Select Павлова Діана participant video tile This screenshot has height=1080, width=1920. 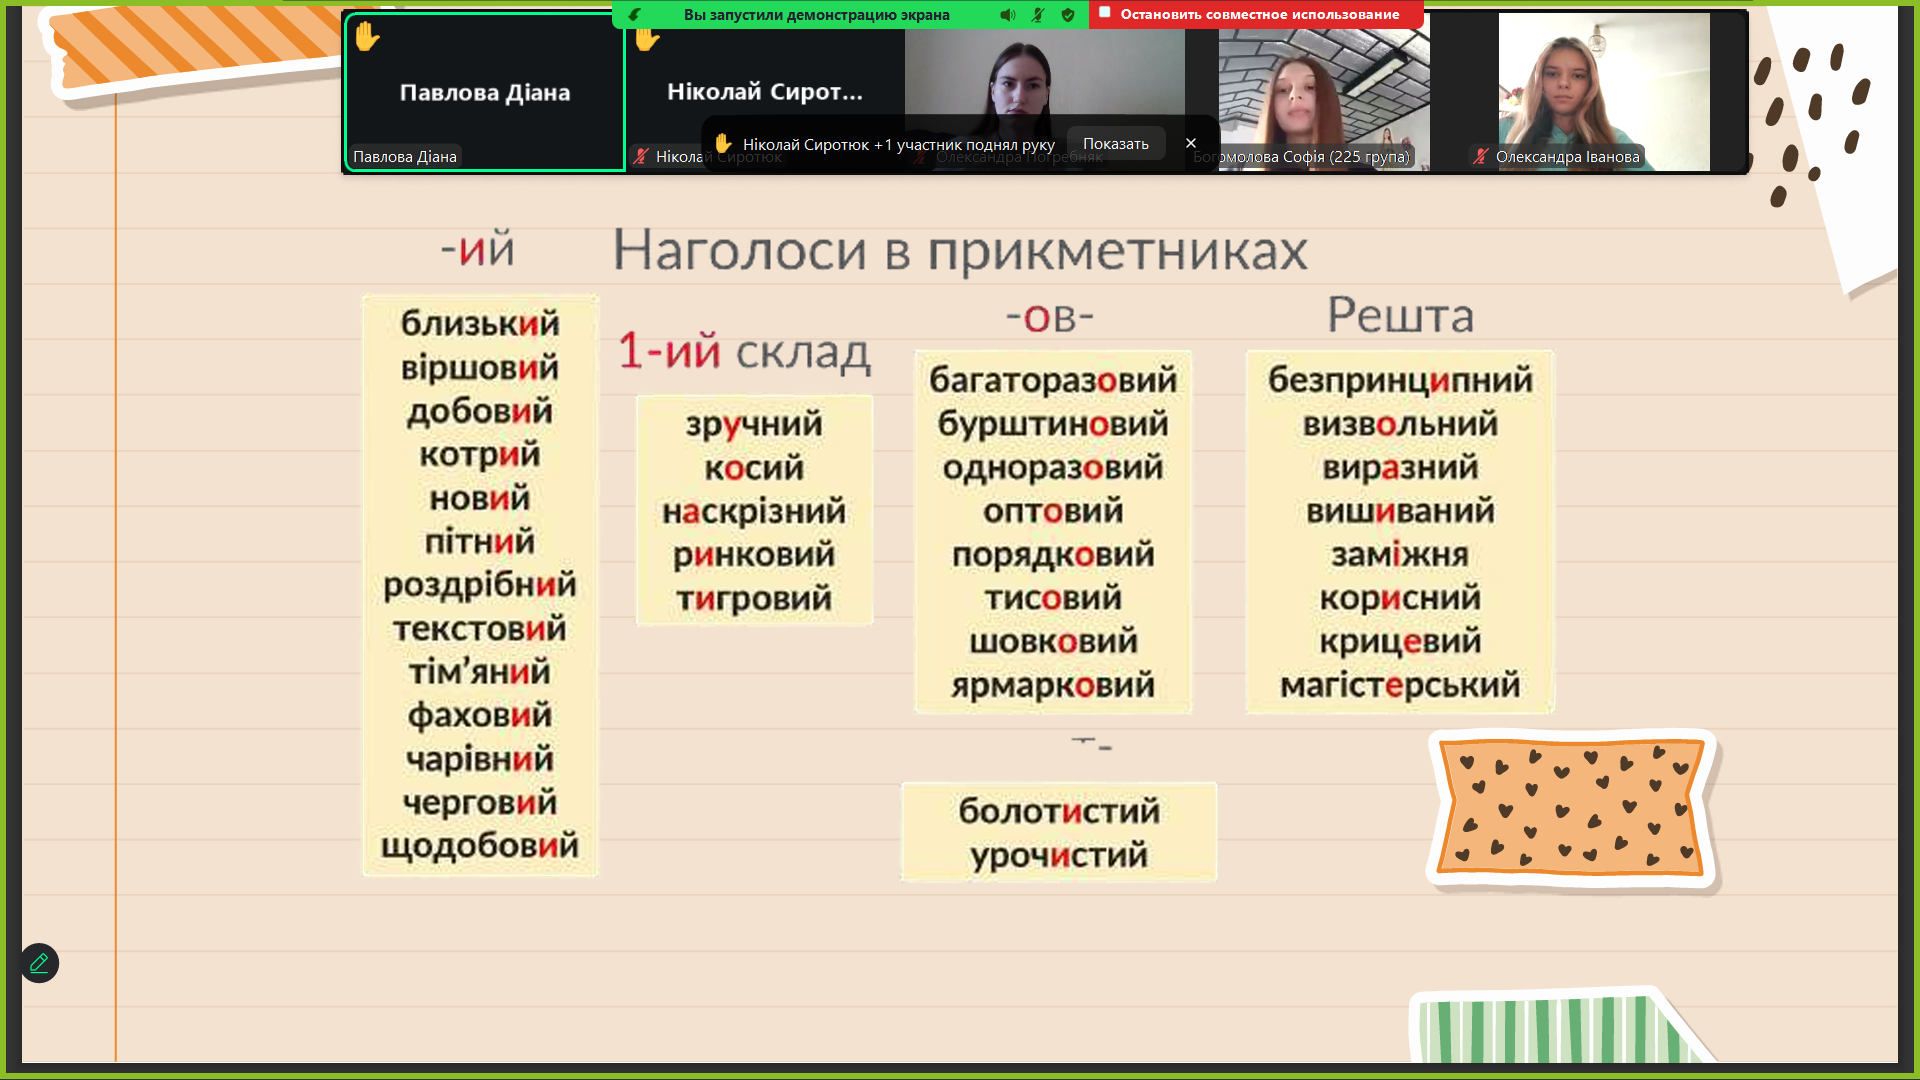[485, 92]
